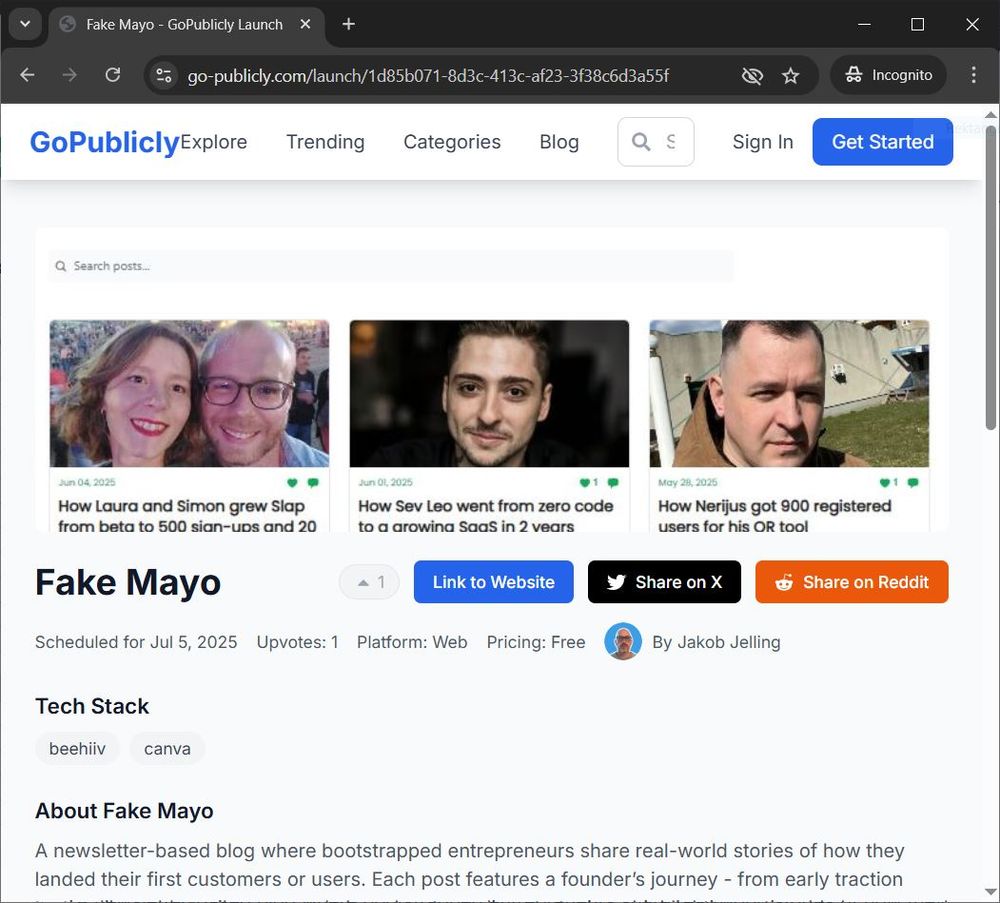Viewport: 1000px width, 903px height.
Task: Click the page's vertical scrollbar thumb
Action: 990,277
